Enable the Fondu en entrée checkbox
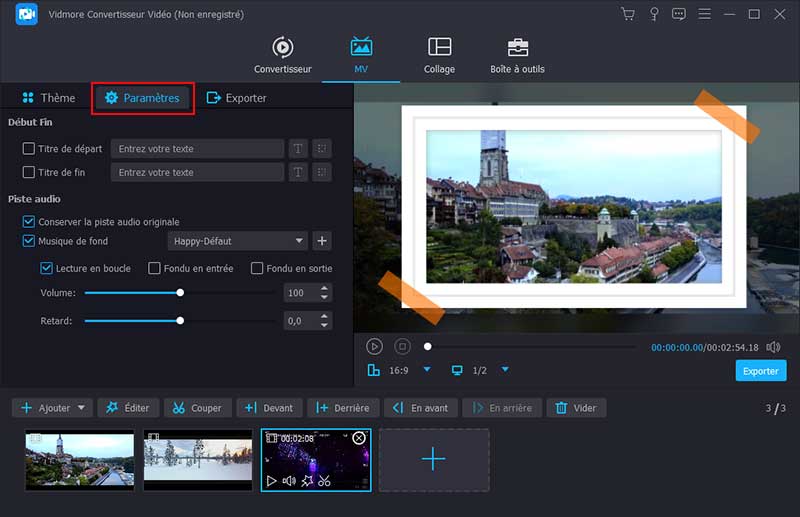This screenshot has width=800, height=517. click(x=154, y=268)
